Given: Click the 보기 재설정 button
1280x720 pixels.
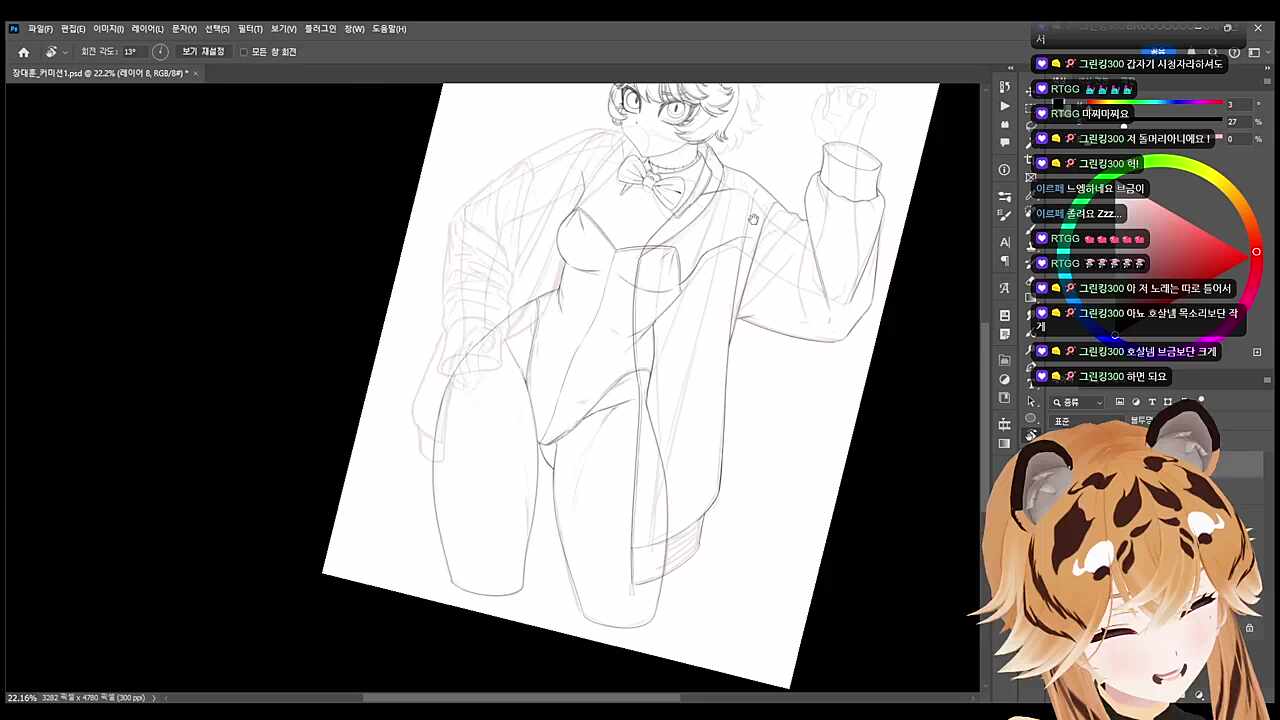Looking at the screenshot, I should [203, 52].
